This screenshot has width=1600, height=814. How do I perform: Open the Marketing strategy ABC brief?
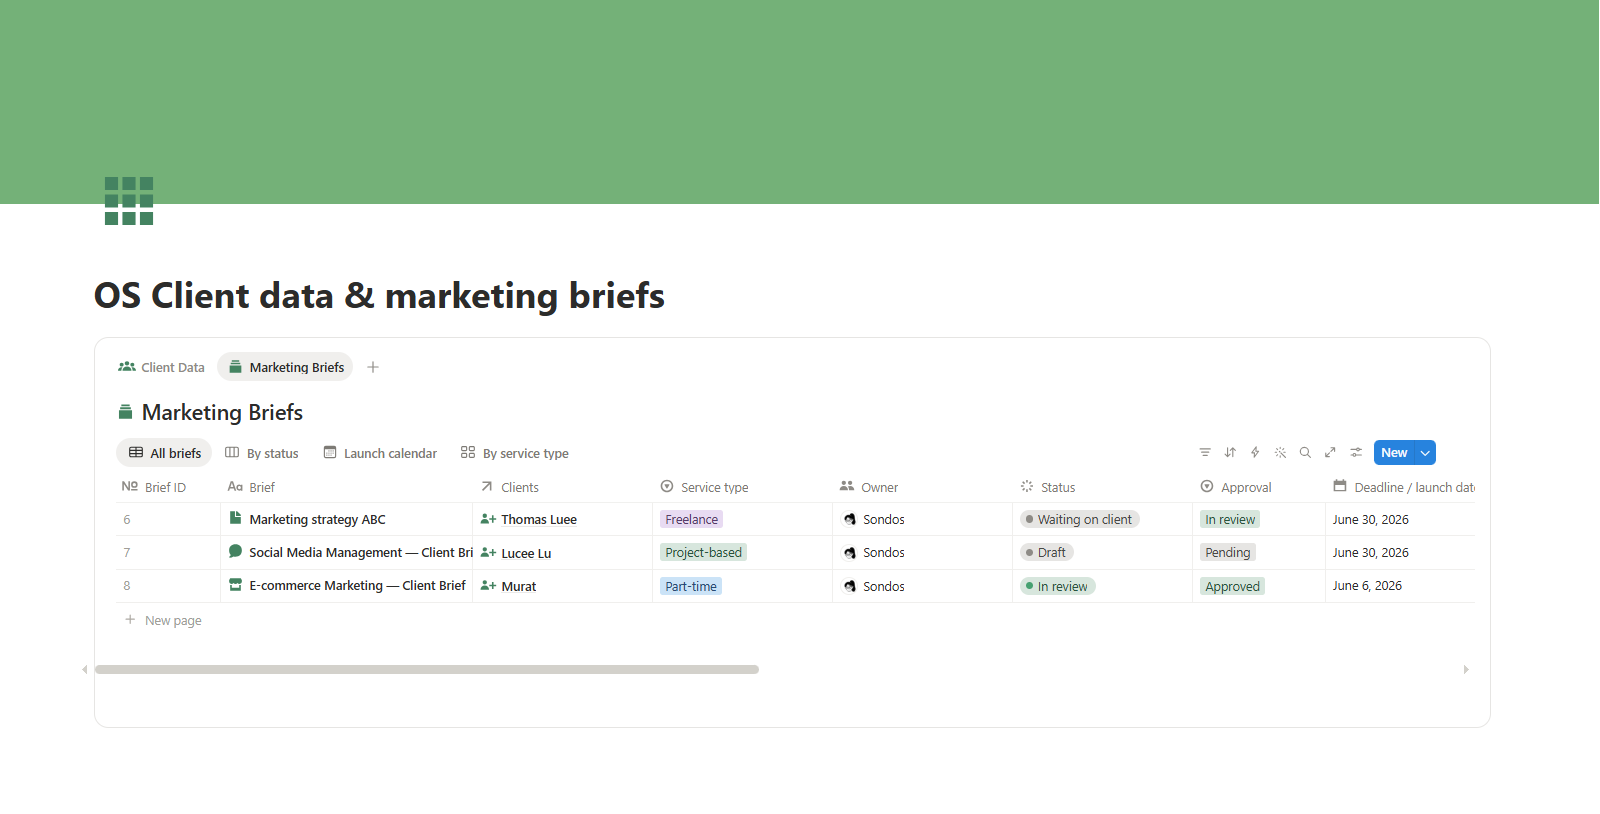point(317,519)
